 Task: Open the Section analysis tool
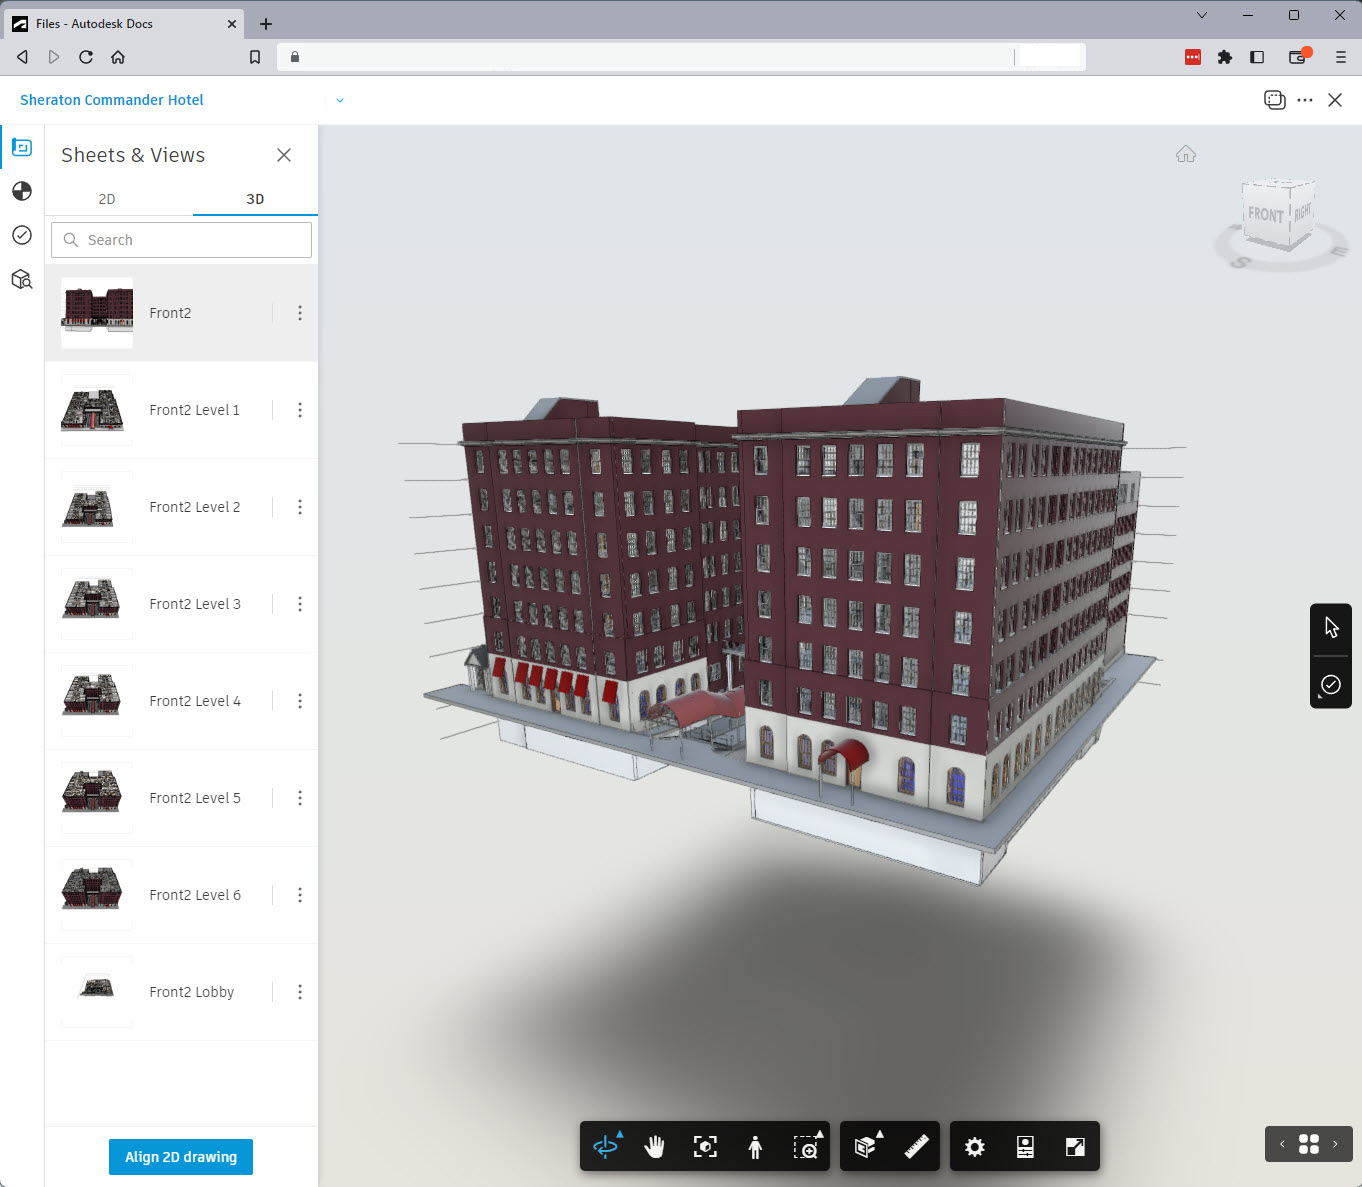coord(866,1147)
